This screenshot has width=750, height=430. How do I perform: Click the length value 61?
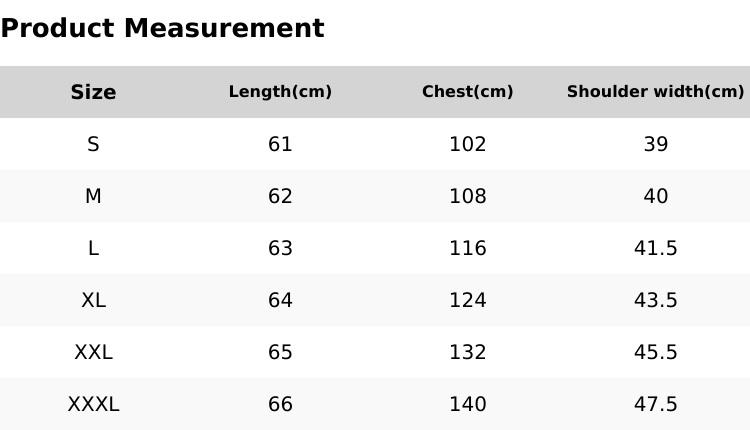point(280,144)
